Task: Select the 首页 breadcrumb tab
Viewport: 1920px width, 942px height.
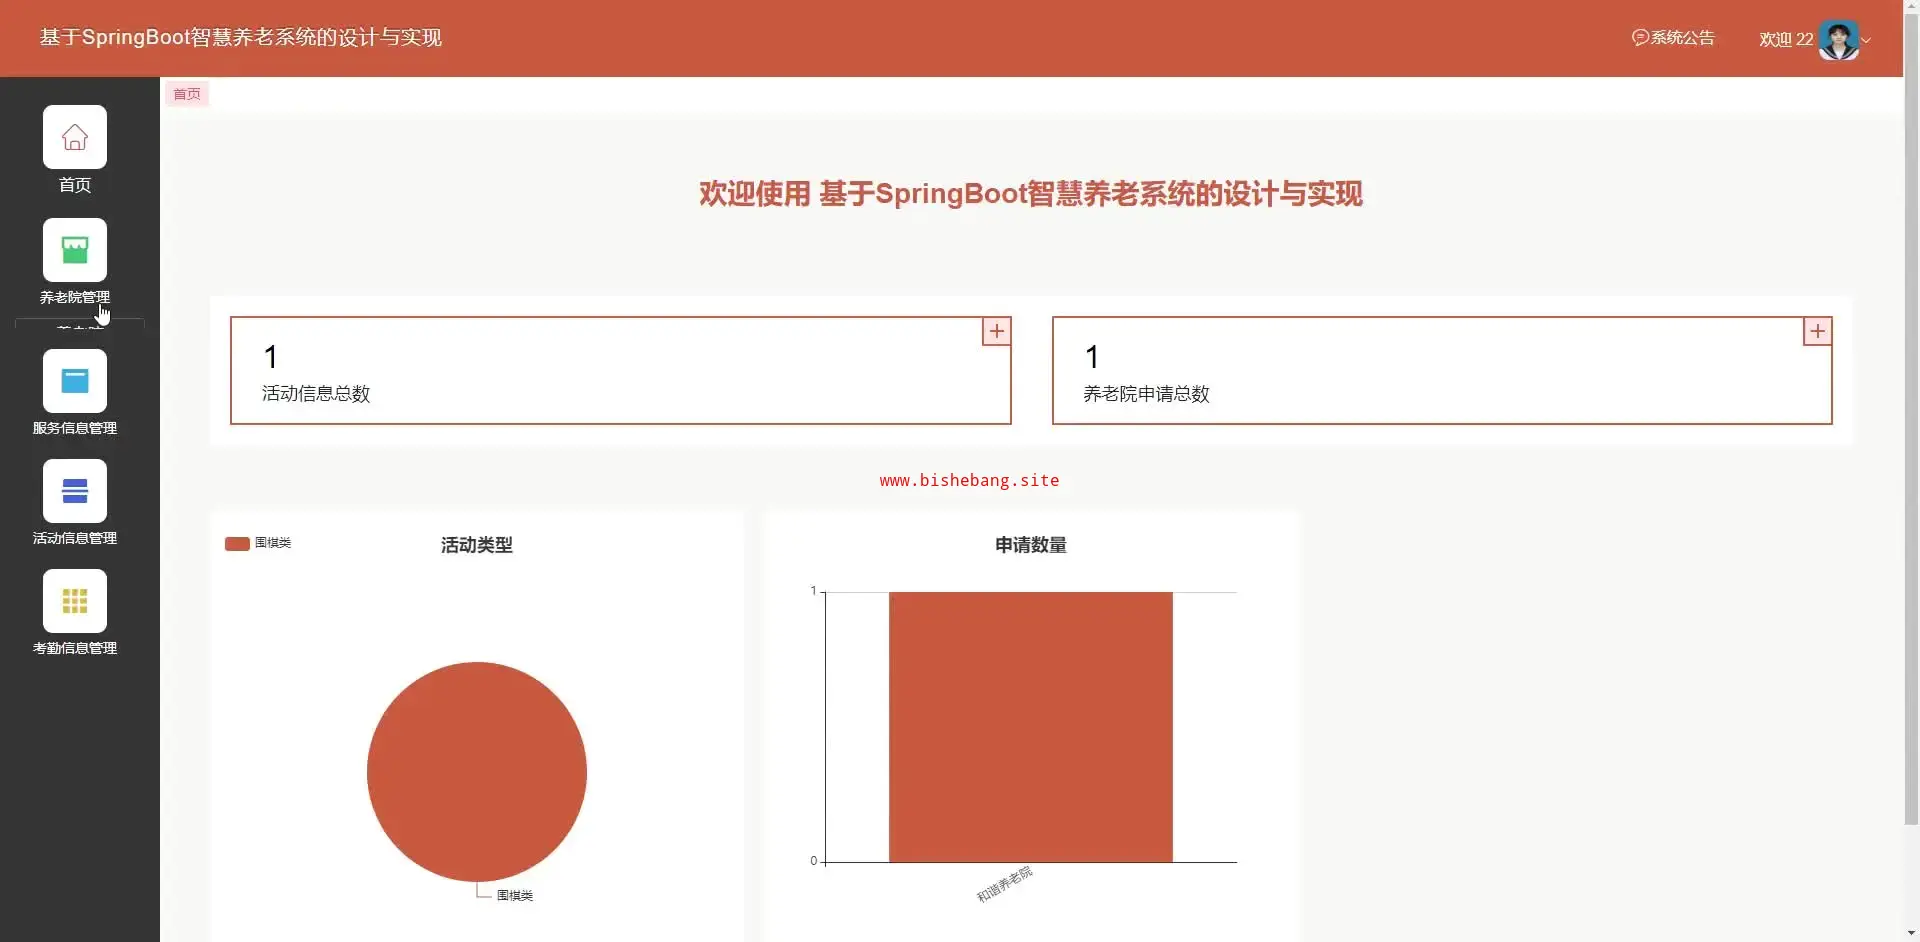Action: [x=187, y=94]
